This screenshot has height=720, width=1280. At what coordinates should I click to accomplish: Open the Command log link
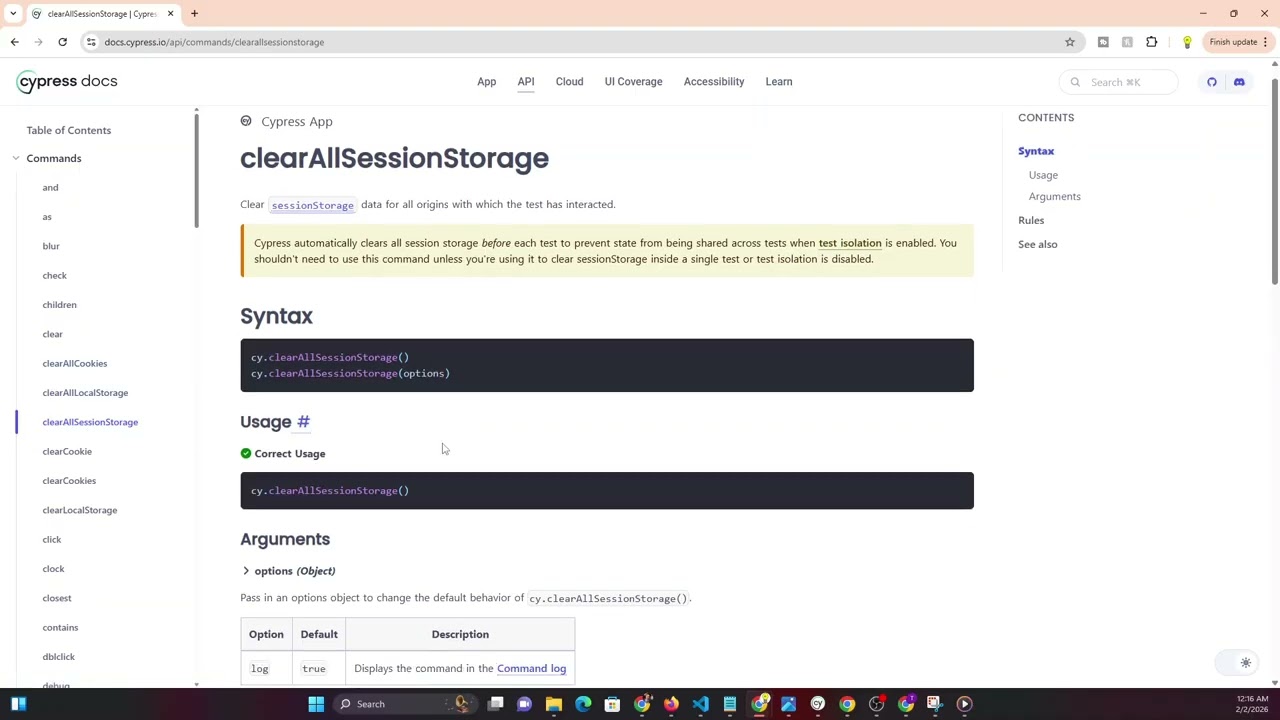click(x=531, y=669)
